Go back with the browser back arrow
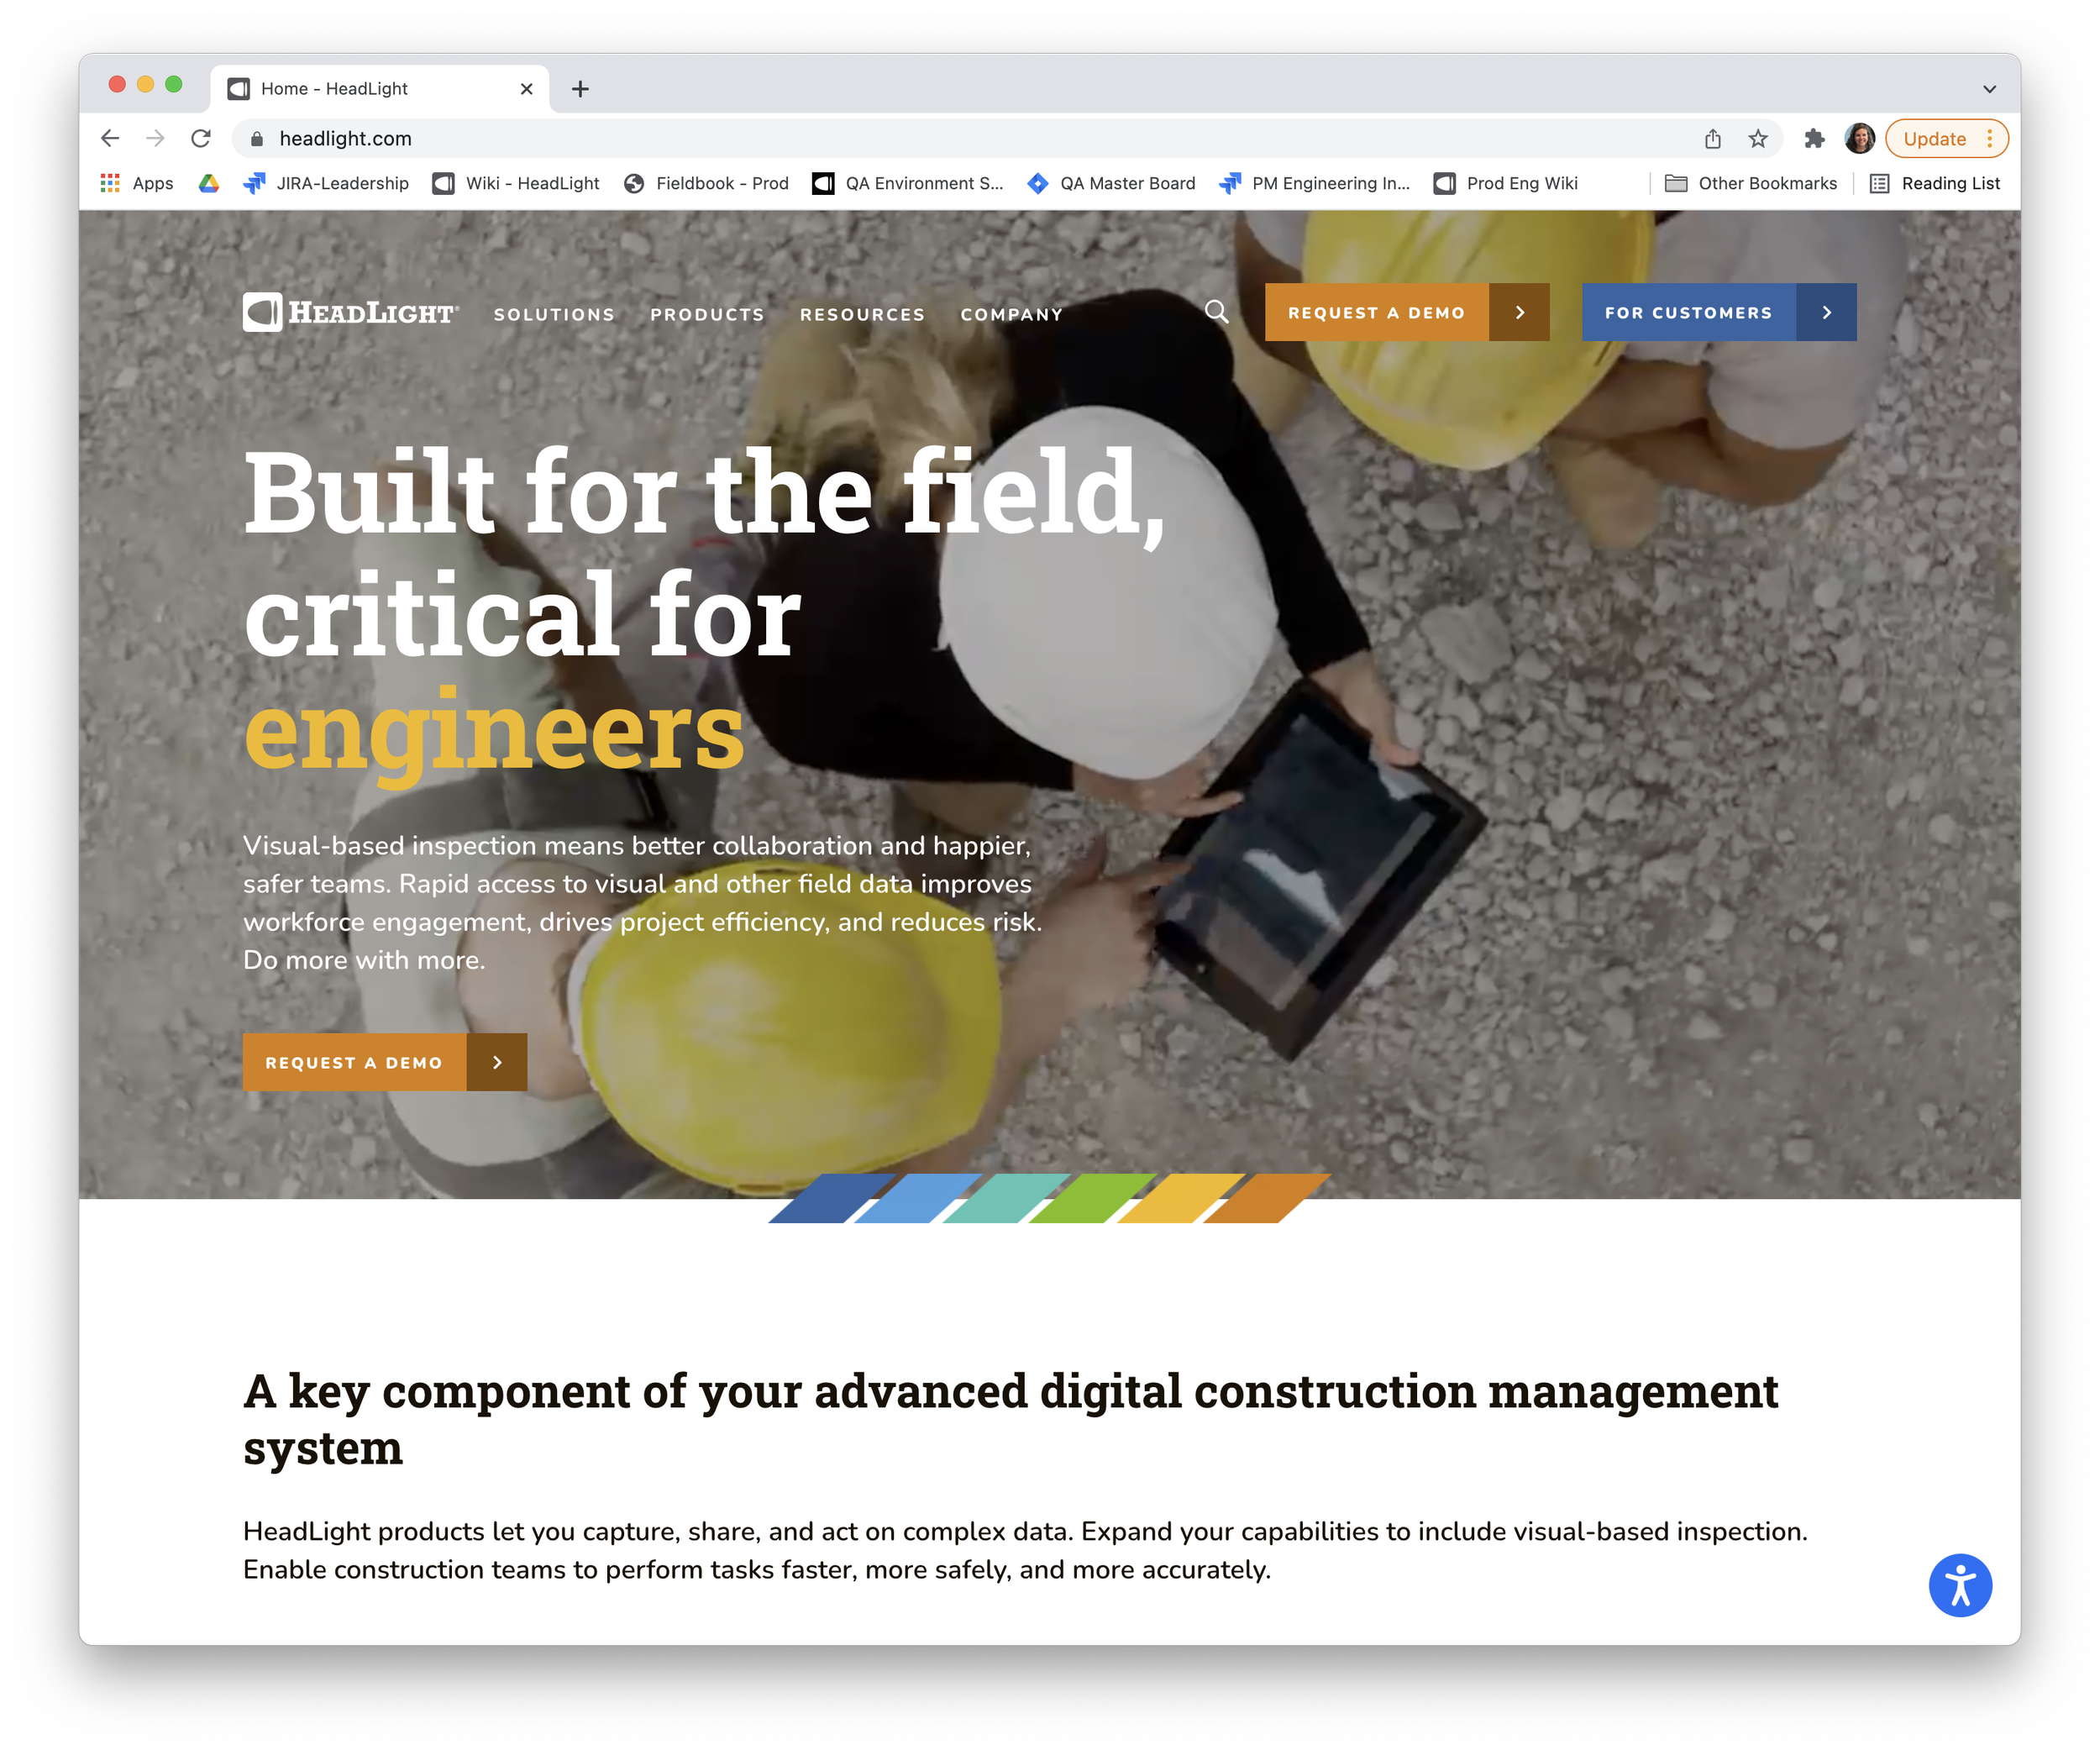The width and height of the screenshot is (2100, 1750). click(x=110, y=138)
